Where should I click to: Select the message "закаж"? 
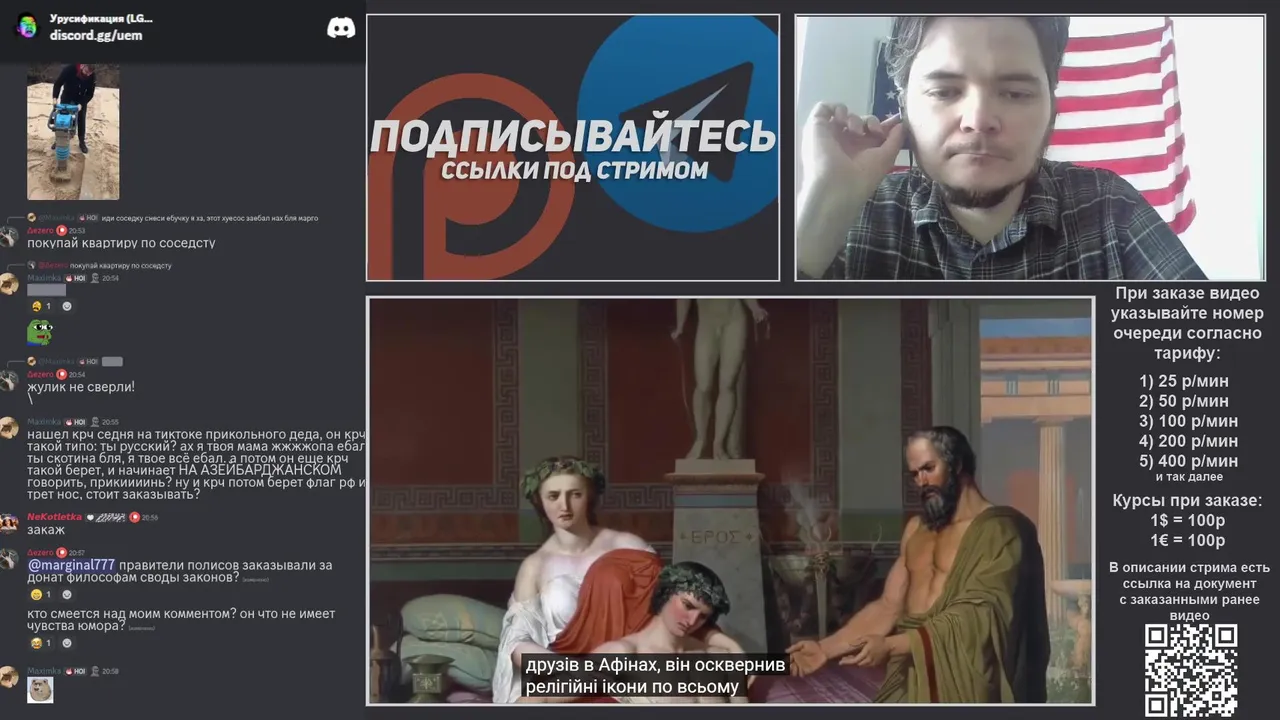46,530
